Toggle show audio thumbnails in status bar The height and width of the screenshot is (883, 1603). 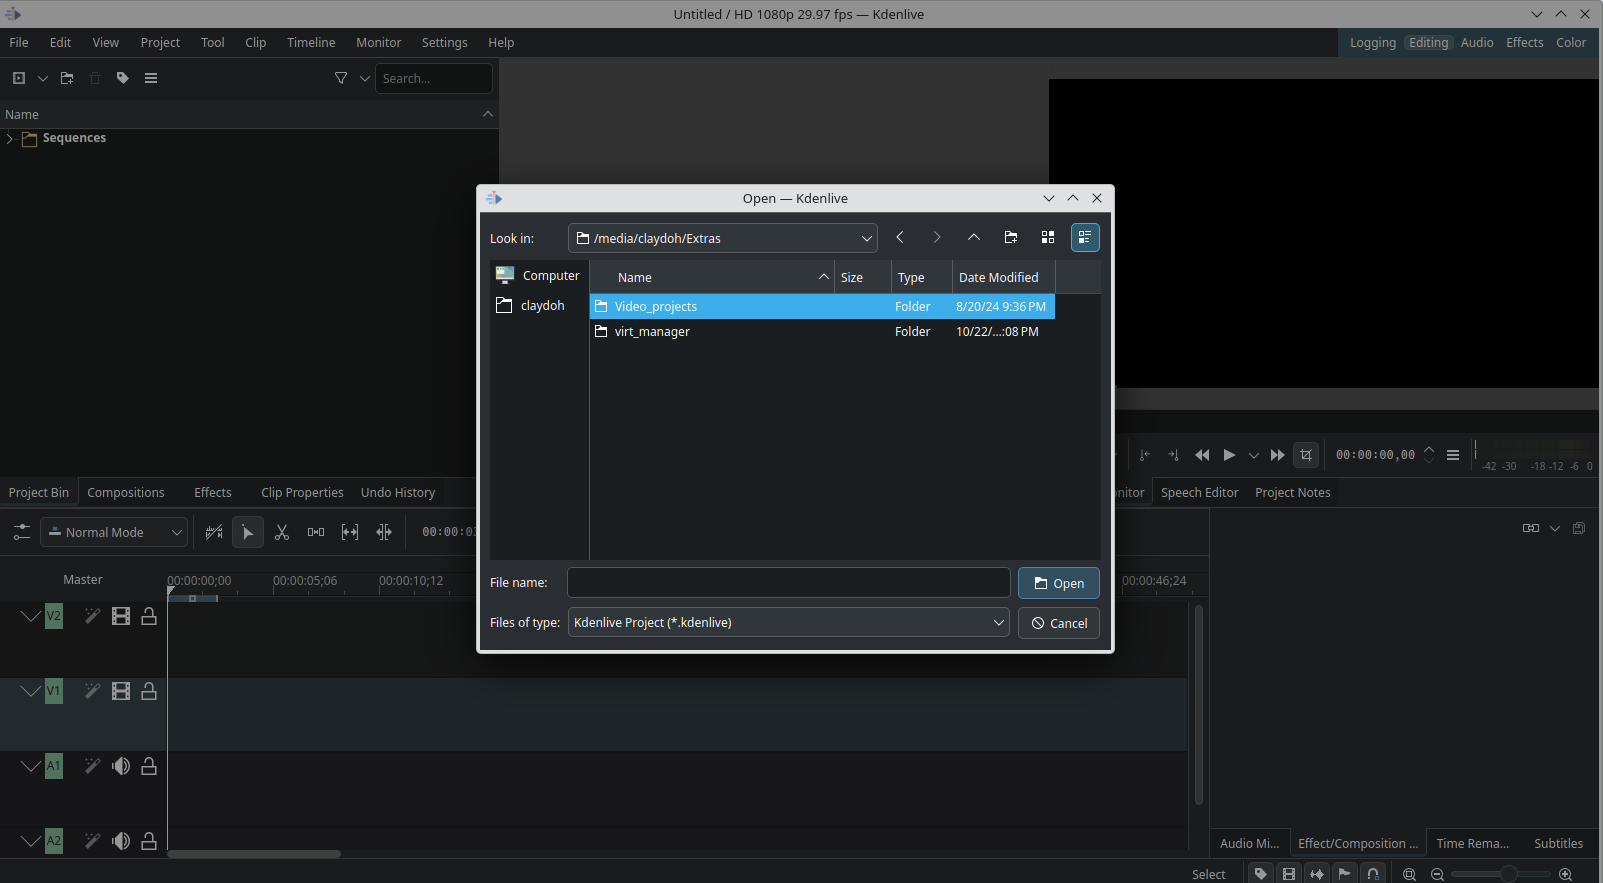click(1317, 874)
